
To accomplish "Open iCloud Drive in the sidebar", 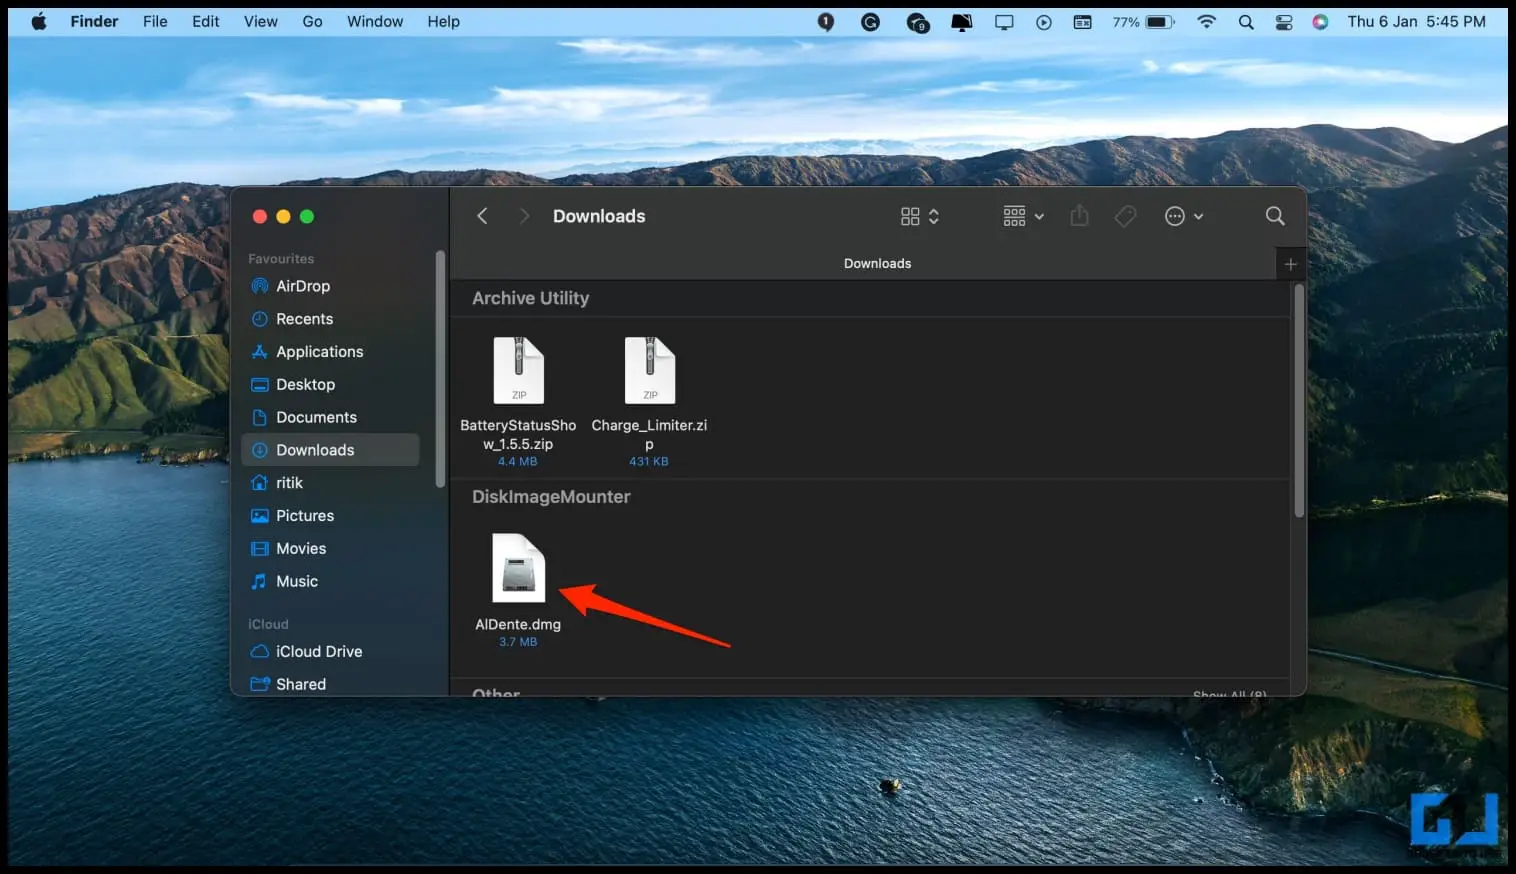I will pyautogui.click(x=331, y=651).
